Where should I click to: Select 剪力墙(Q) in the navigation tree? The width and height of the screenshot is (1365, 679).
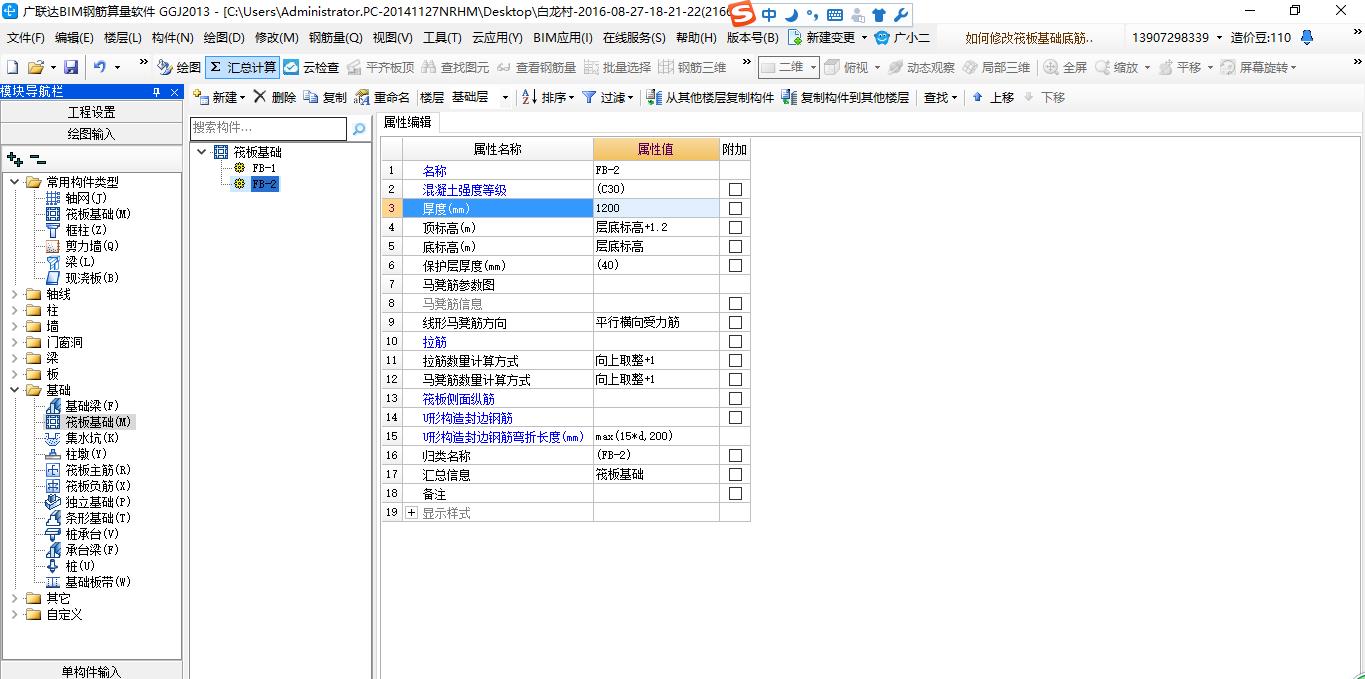click(92, 246)
